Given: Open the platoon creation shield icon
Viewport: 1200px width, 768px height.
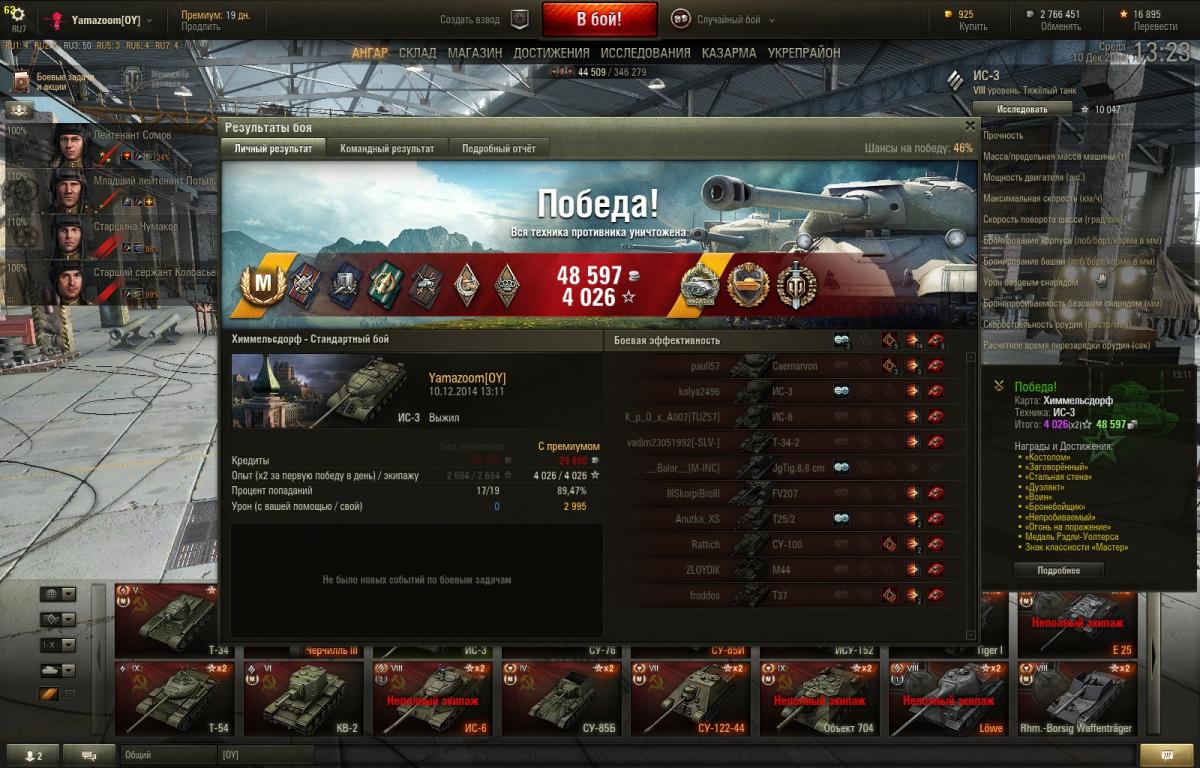Looking at the screenshot, I should [x=519, y=19].
